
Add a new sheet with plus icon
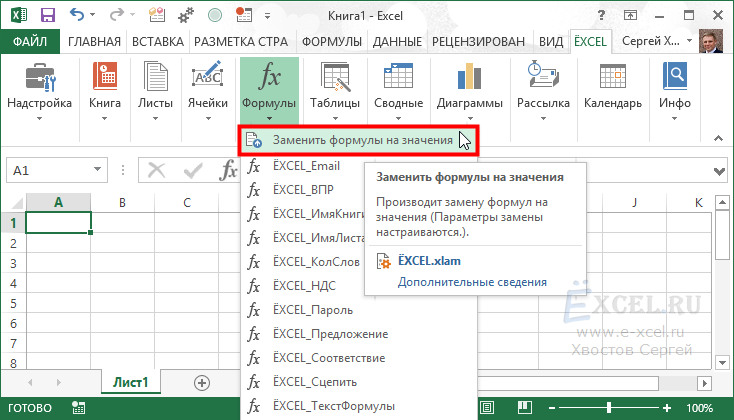pos(202,383)
